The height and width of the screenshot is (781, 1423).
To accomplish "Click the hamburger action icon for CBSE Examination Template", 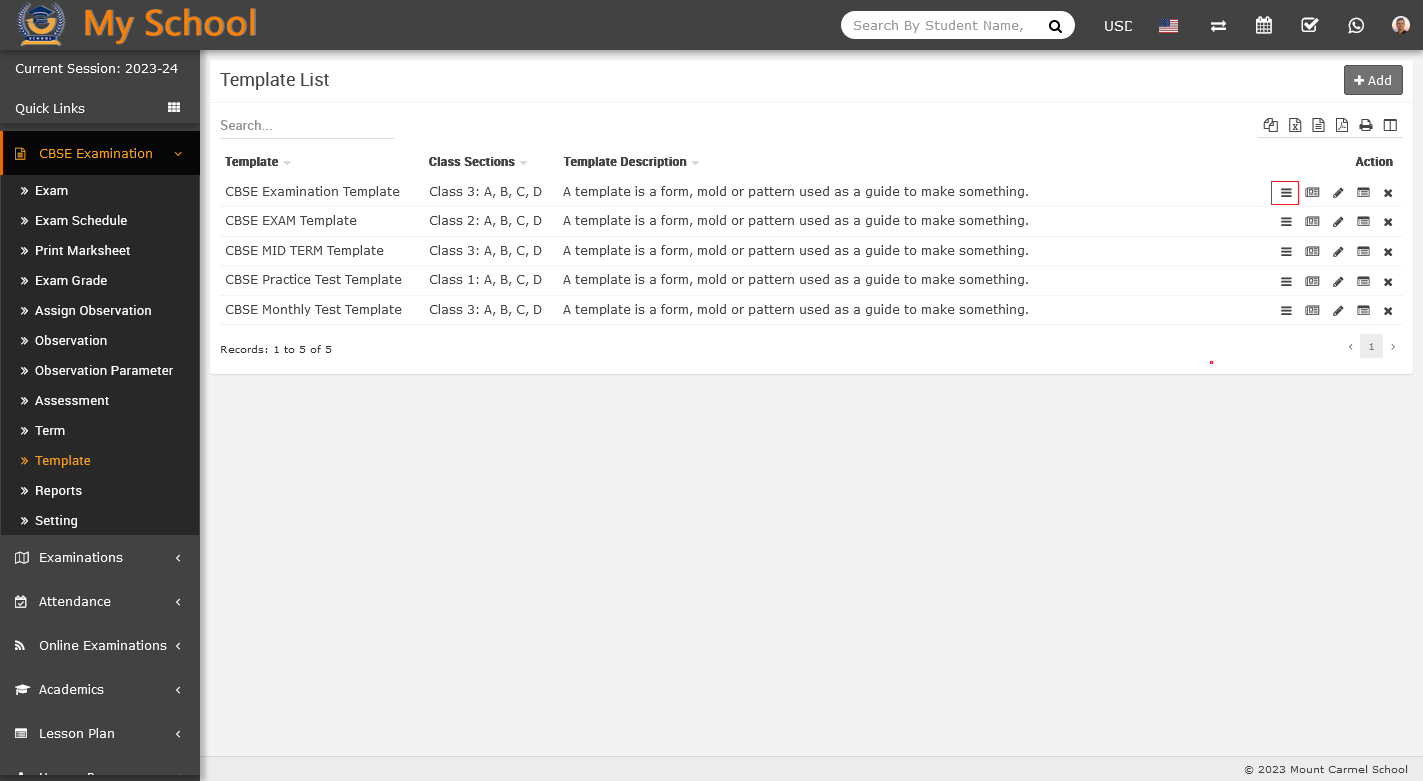I will (x=1285, y=193).
